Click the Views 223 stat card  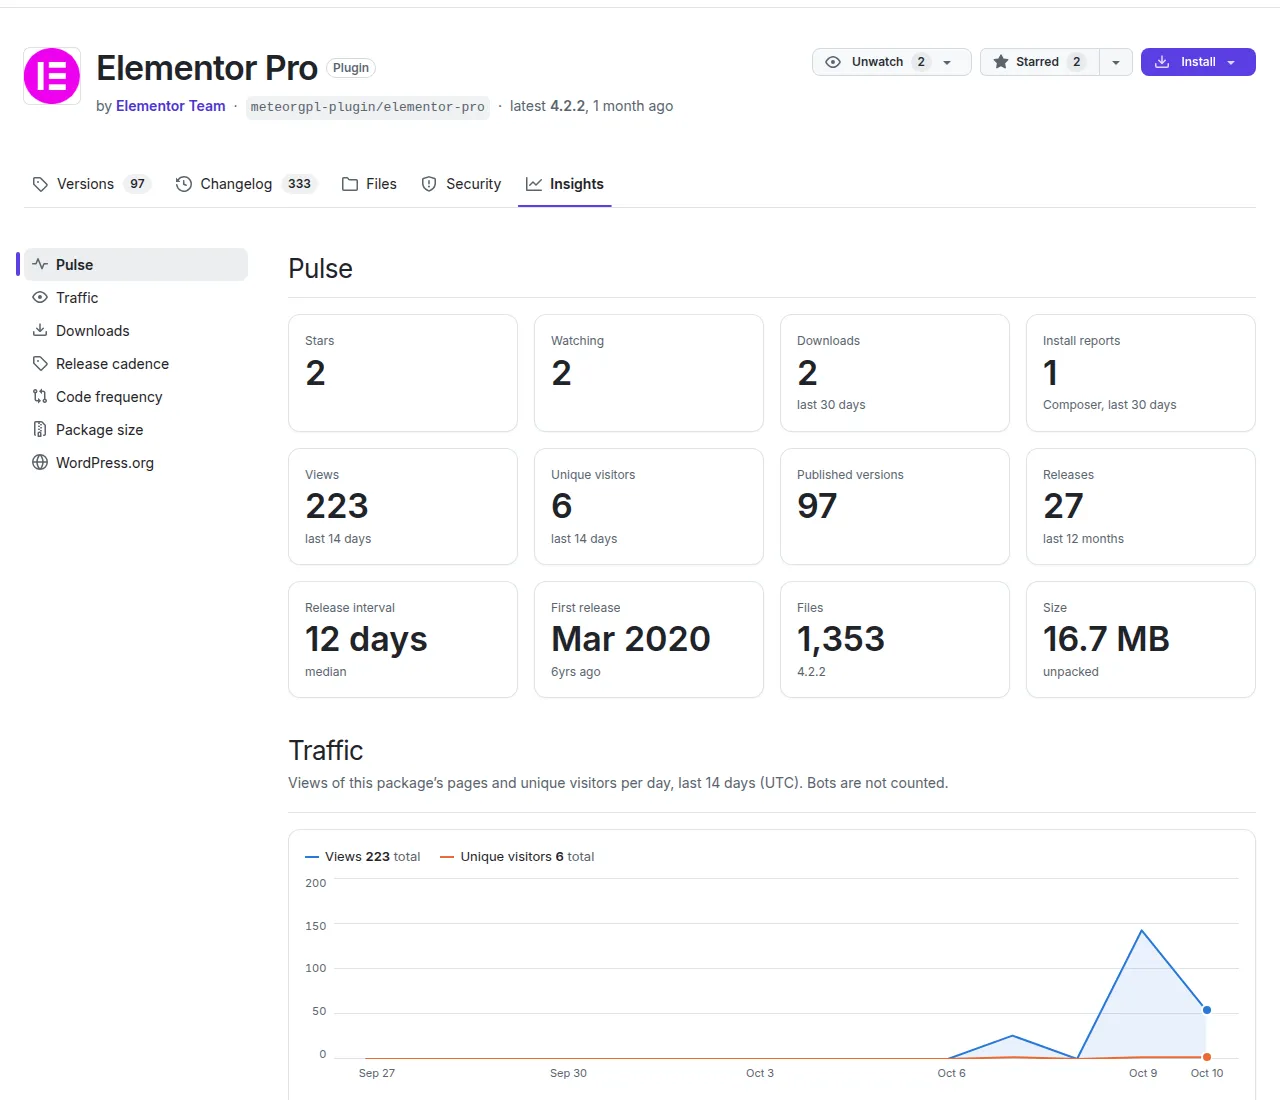tap(403, 507)
